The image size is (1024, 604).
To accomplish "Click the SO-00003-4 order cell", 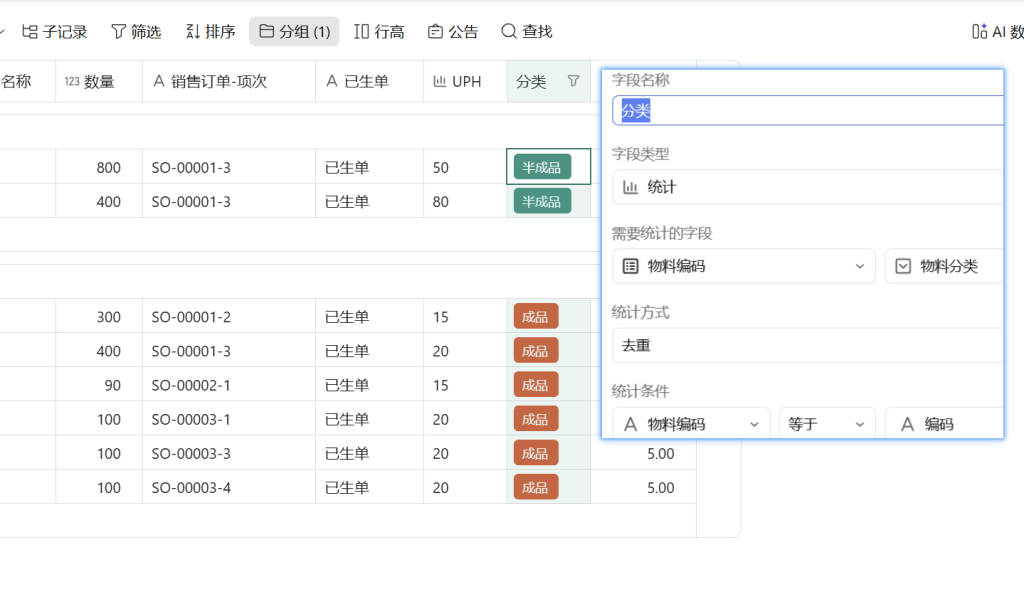I will coord(229,487).
